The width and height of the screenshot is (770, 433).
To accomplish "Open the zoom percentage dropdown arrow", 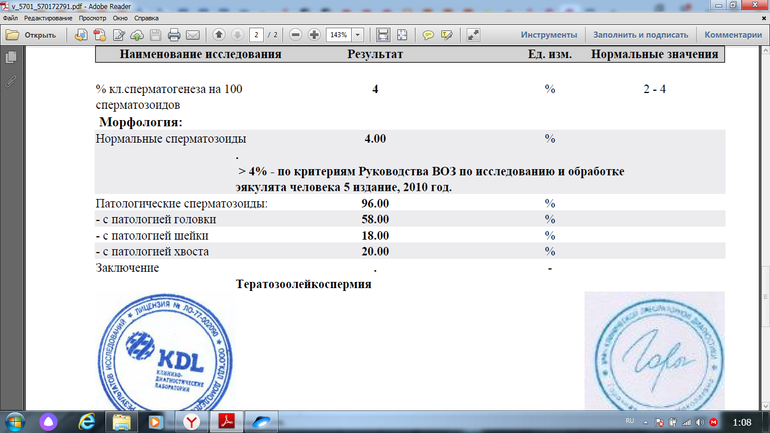I will [358, 35].
